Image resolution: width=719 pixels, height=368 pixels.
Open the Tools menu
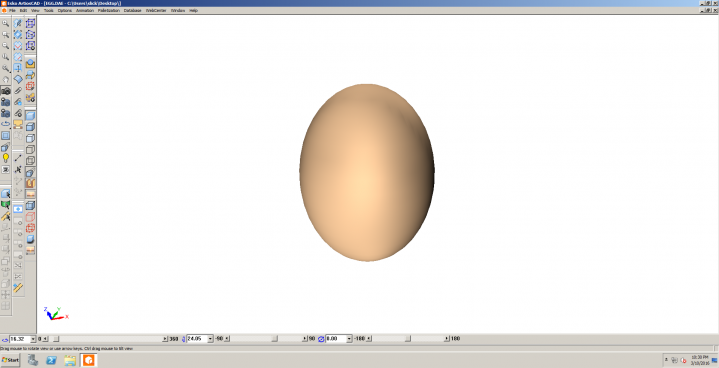click(49, 11)
